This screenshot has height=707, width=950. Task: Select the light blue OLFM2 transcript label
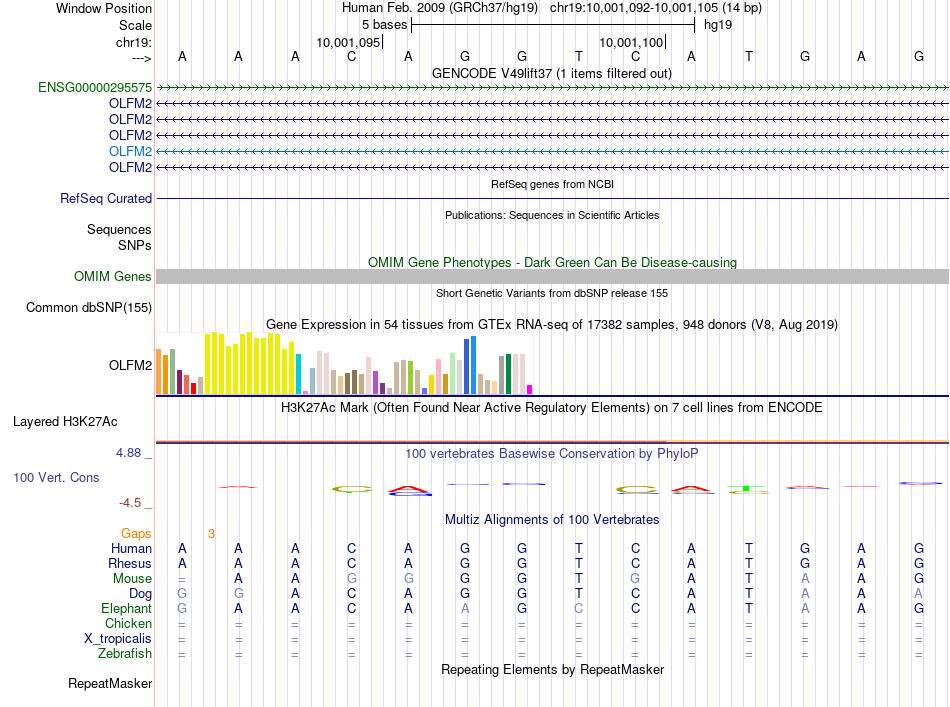pyautogui.click(x=130, y=151)
